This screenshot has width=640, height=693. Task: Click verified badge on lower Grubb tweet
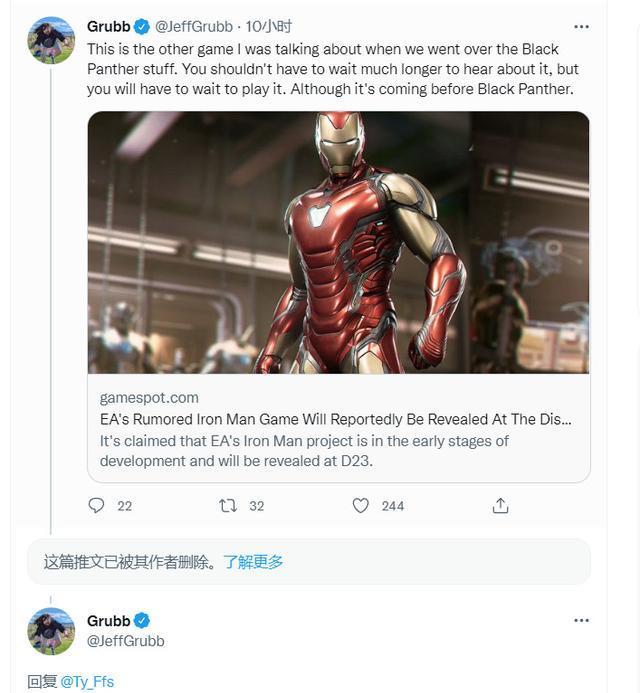click(x=141, y=621)
